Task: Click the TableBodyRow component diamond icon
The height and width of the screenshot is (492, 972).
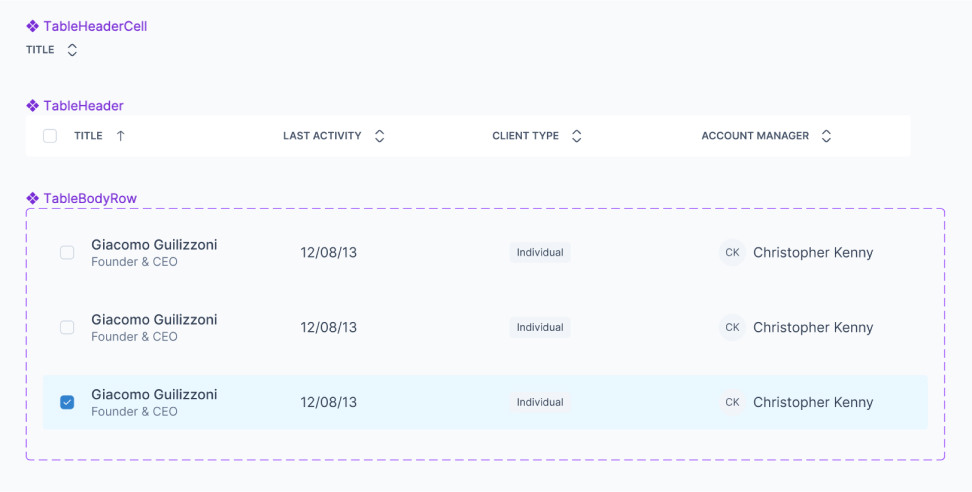Action: click(x=32, y=198)
